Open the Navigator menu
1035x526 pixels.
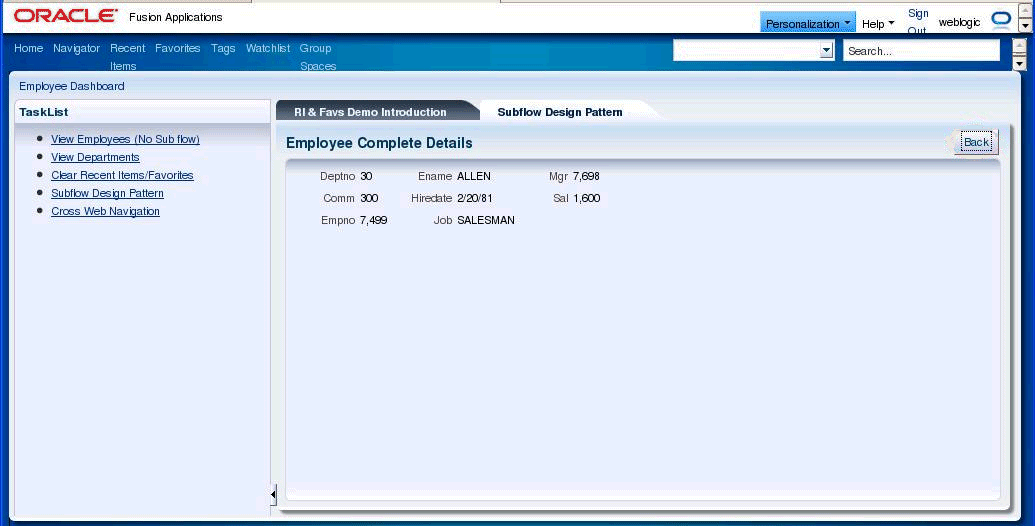click(77, 48)
